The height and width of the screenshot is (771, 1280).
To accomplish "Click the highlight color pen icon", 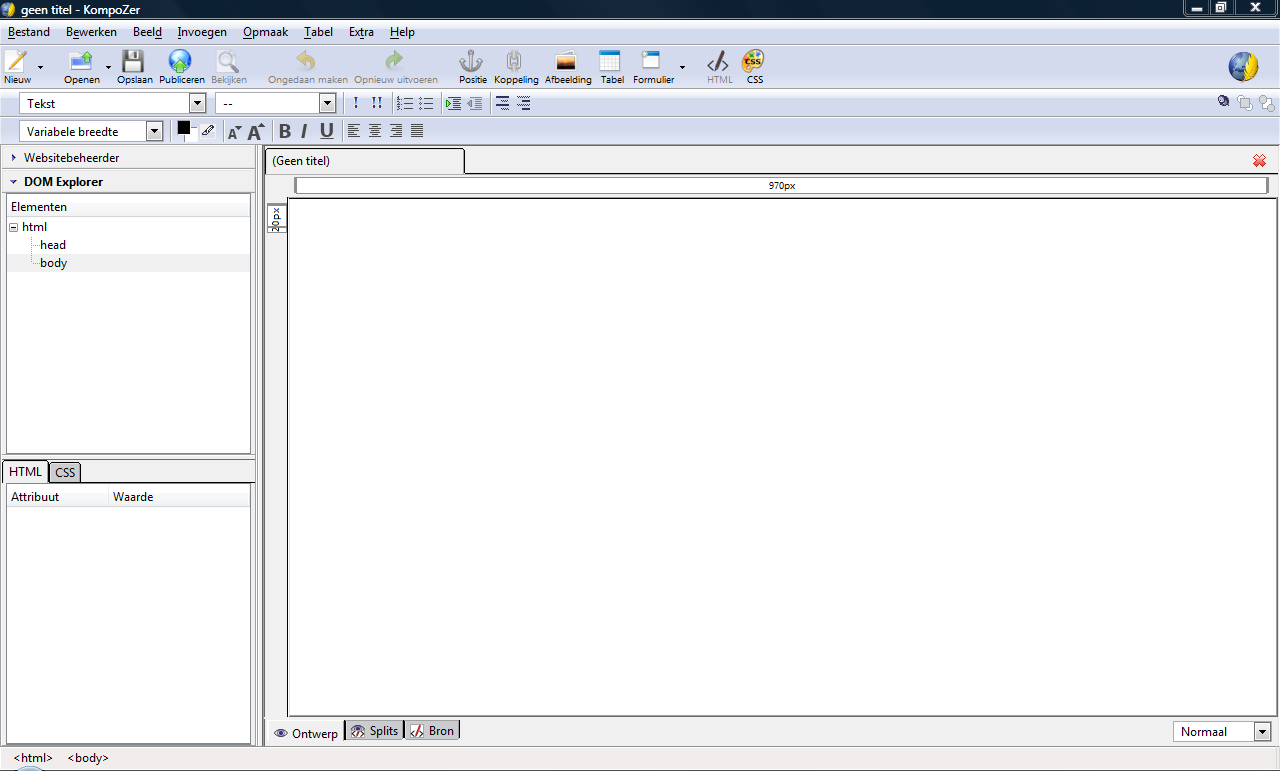I will click(207, 130).
